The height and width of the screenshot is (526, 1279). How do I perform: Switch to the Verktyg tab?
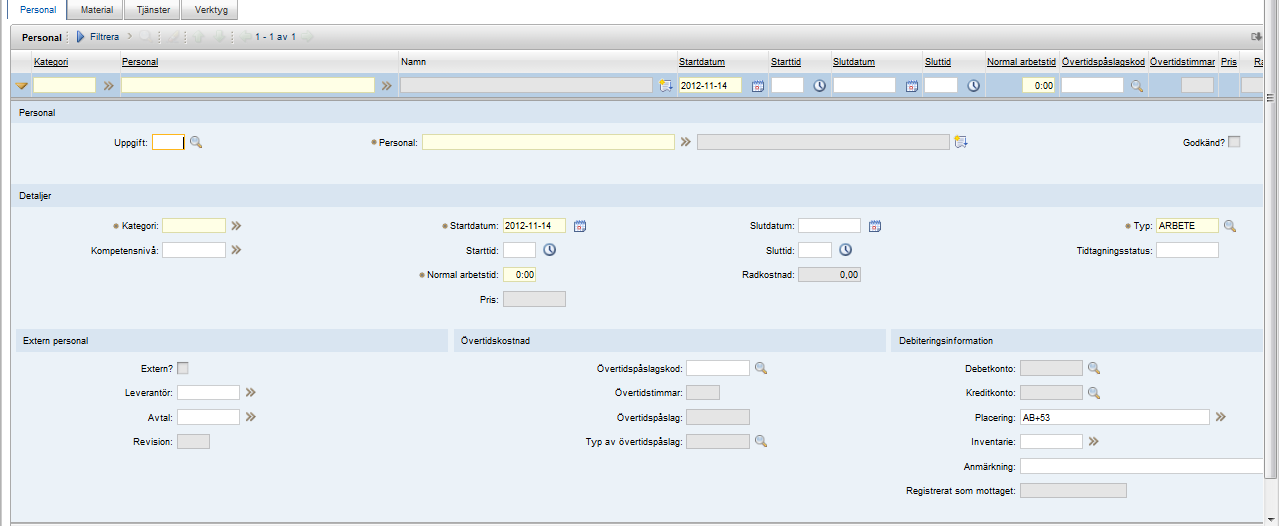[210, 9]
